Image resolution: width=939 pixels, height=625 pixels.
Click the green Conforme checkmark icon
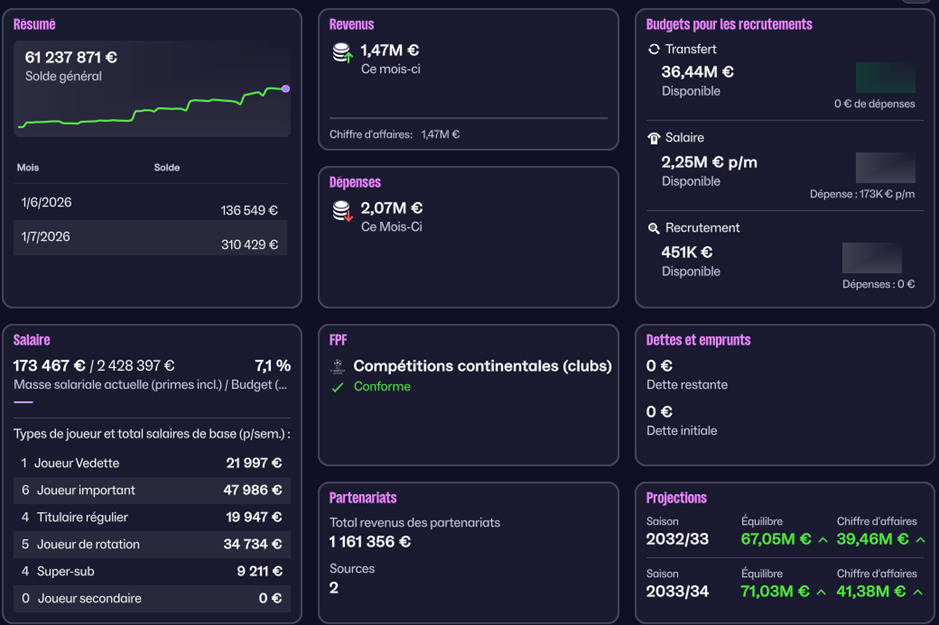[x=338, y=387]
